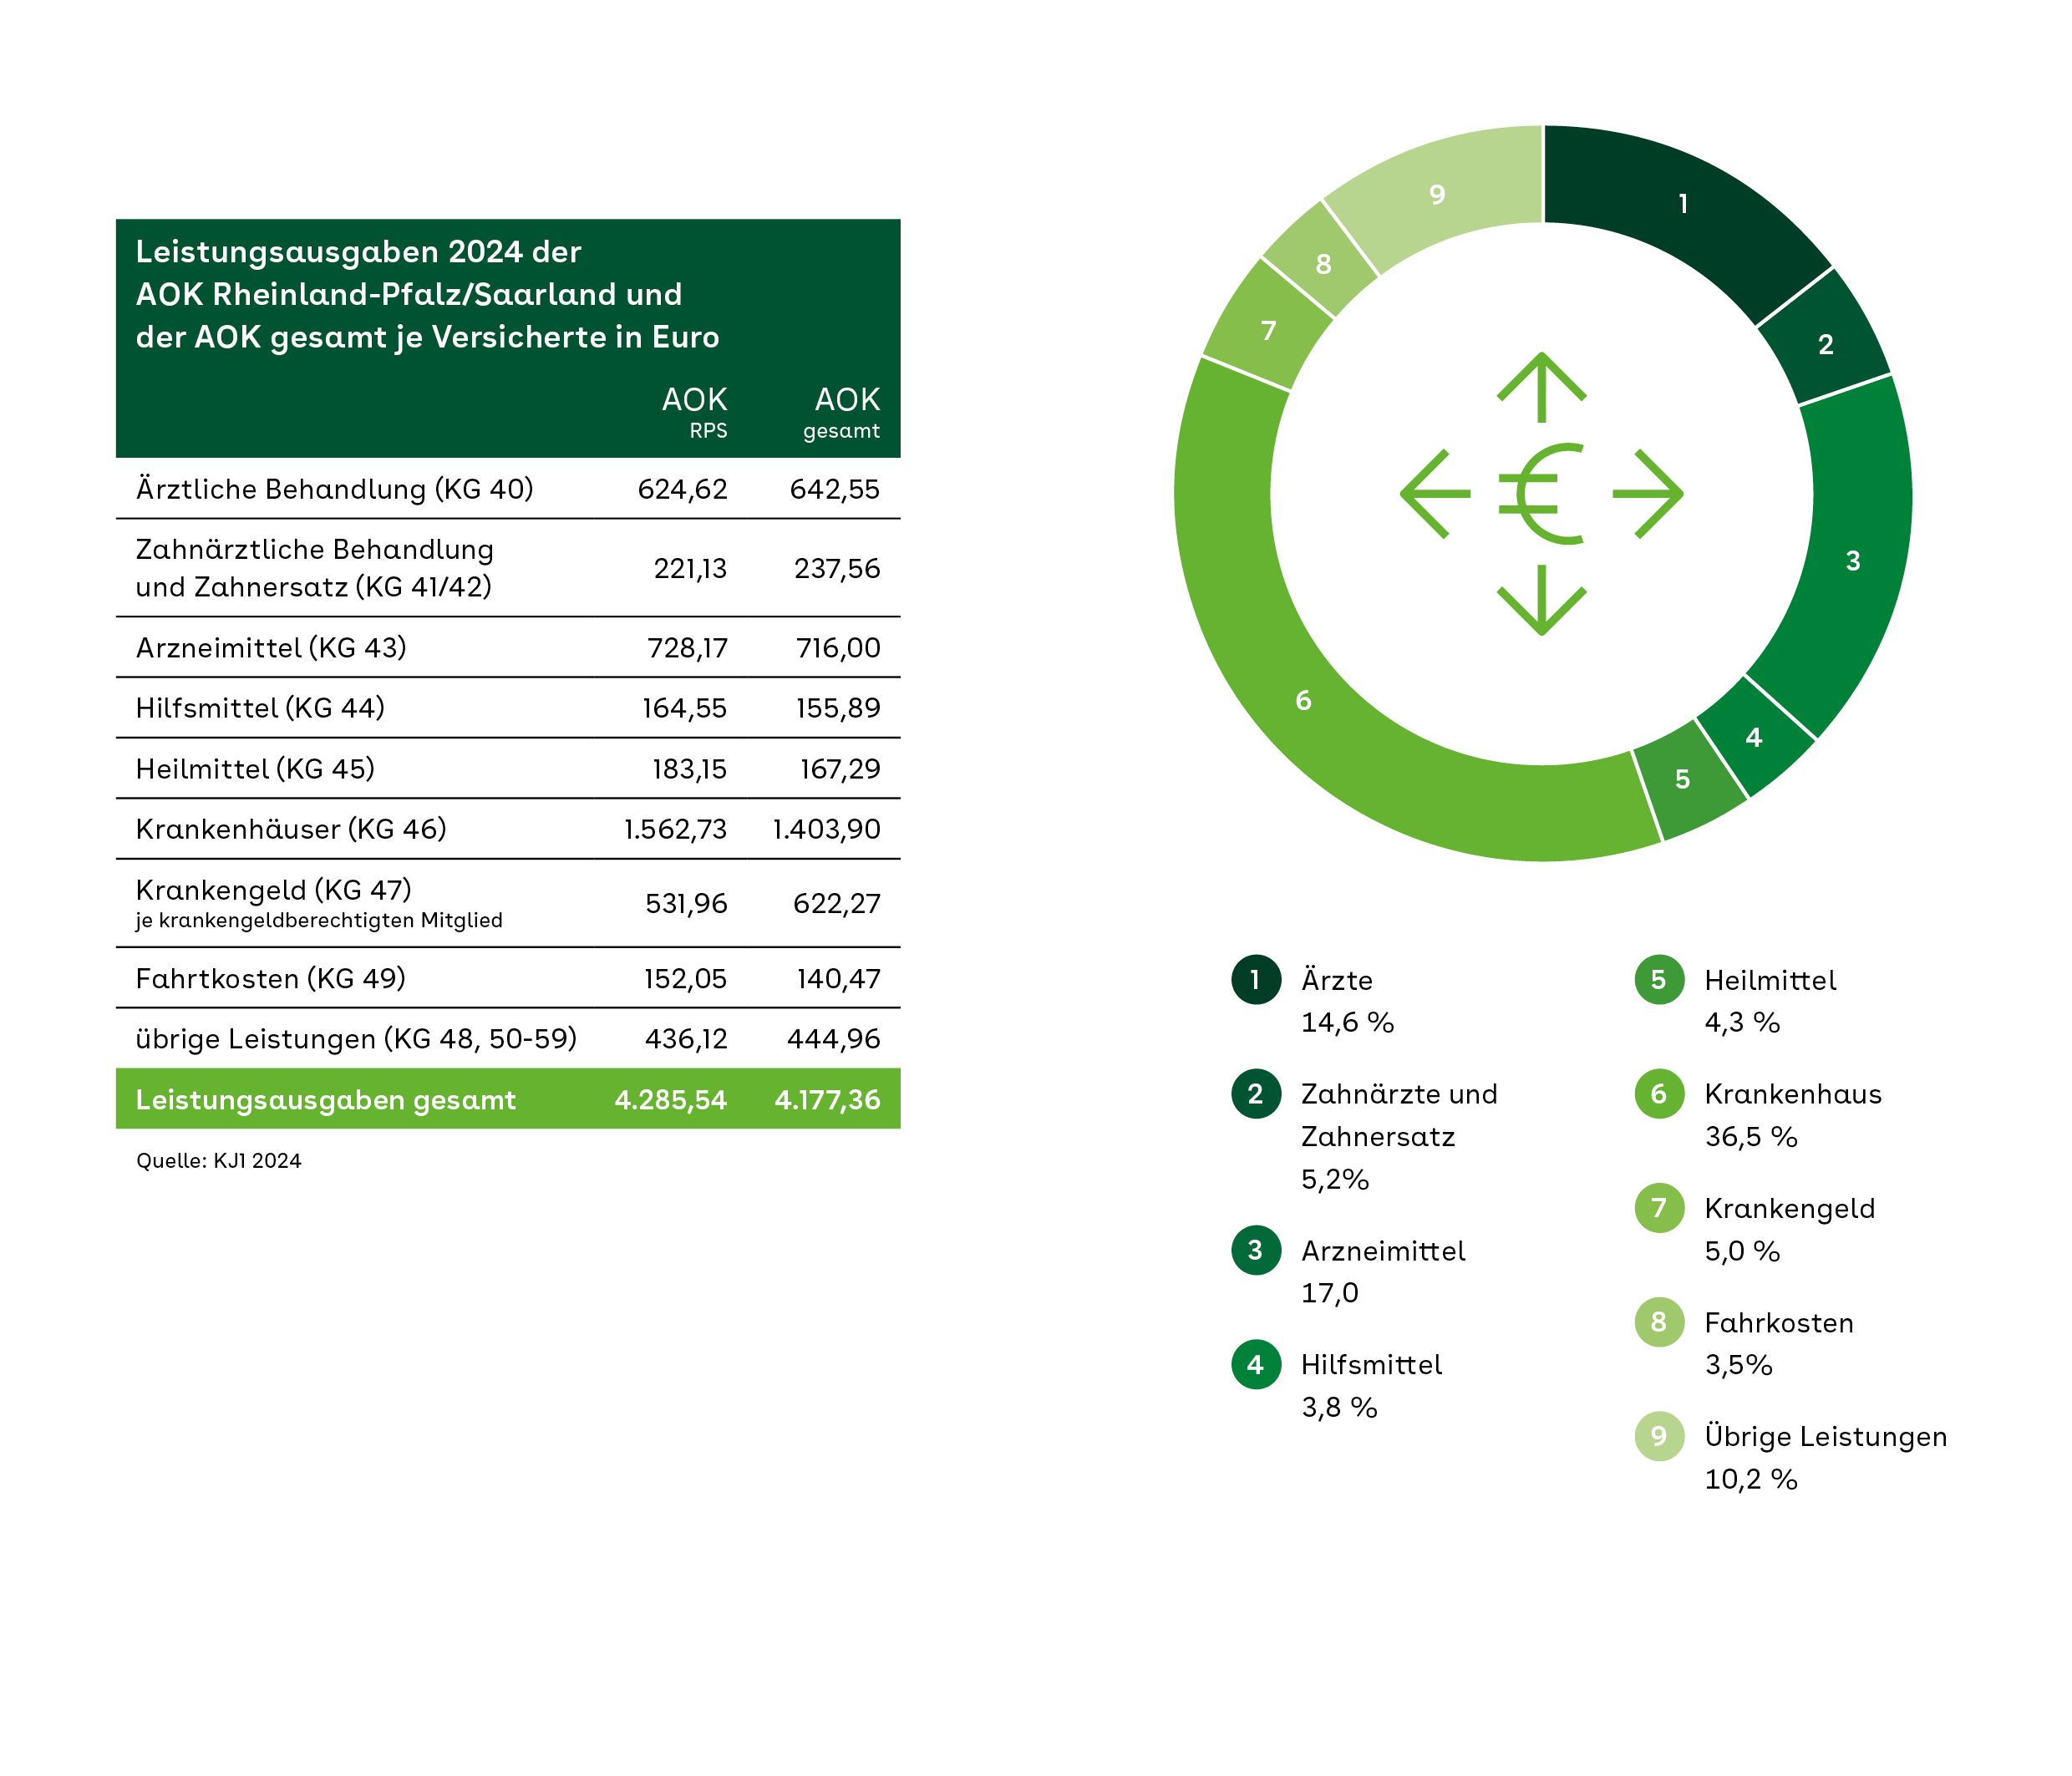Click row label 'Zahnärztliche Behandlung und Zahnersatz'
The height and width of the screenshot is (1776, 2072).
pyautogui.click(x=315, y=568)
